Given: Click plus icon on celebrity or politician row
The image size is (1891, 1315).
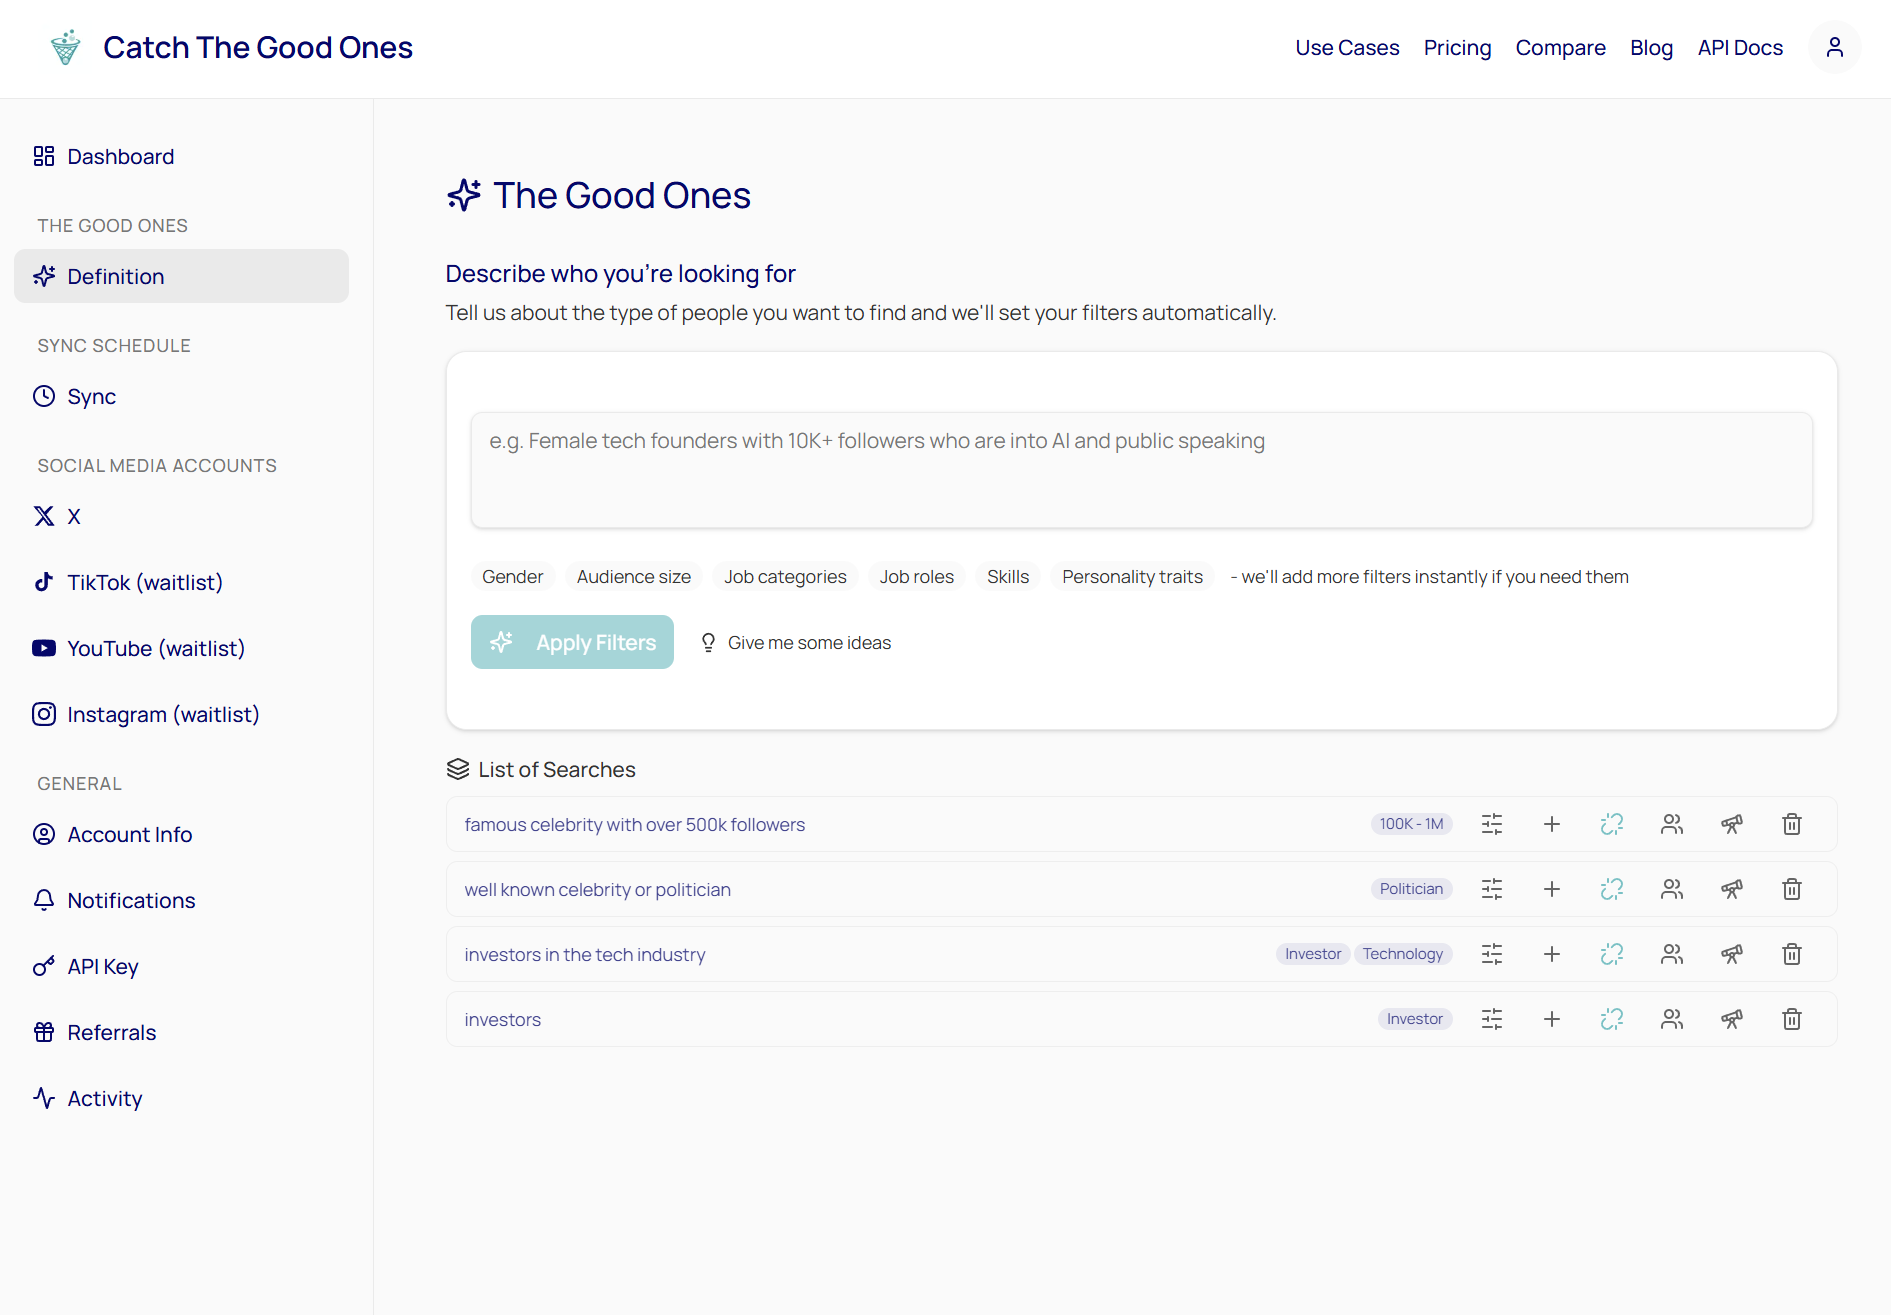Looking at the screenshot, I should click(1552, 889).
